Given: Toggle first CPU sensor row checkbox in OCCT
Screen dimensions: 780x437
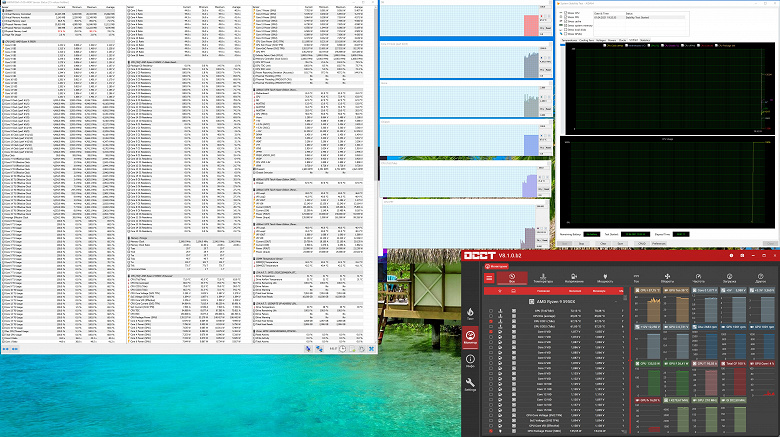Looking at the screenshot, I should [491, 311].
